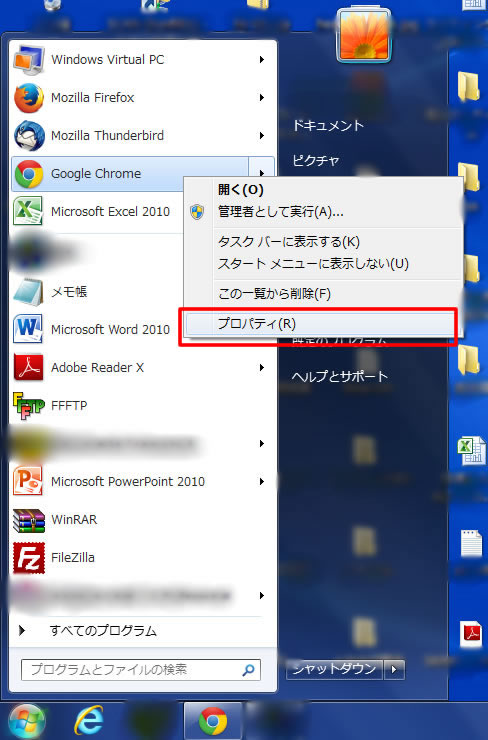Click すべてのプログラム label
Viewport: 488px width, 740px height.
103,631
